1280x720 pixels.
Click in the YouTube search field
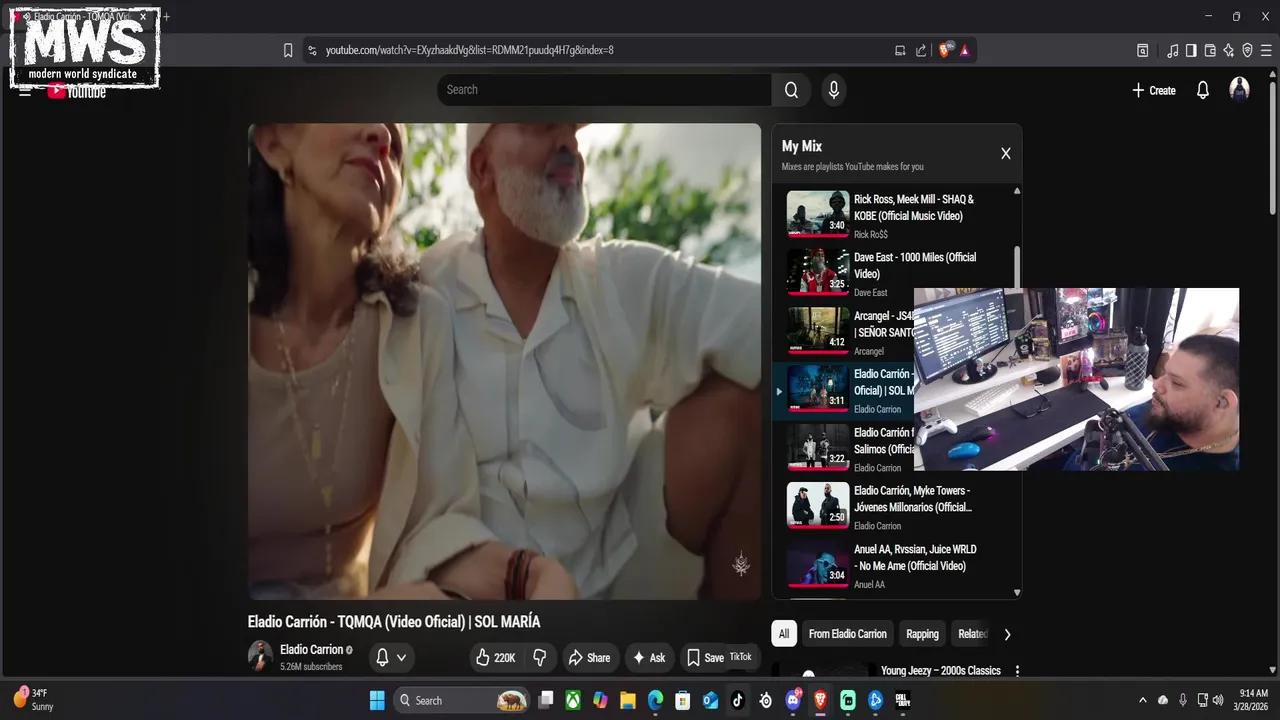605,90
